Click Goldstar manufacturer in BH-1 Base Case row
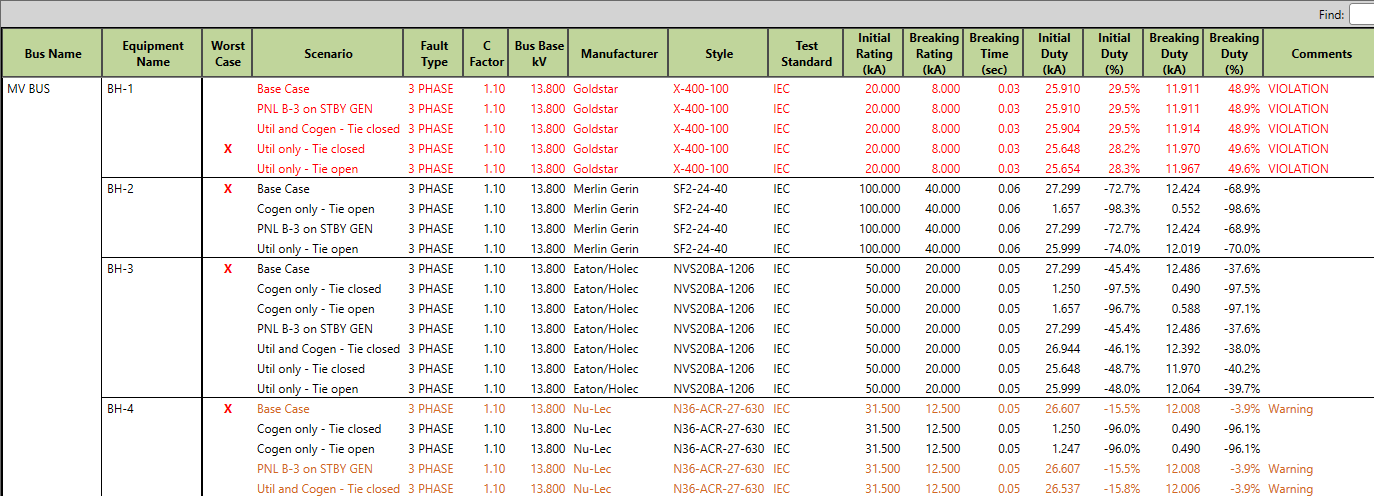The width and height of the screenshot is (1374, 496). [596, 89]
